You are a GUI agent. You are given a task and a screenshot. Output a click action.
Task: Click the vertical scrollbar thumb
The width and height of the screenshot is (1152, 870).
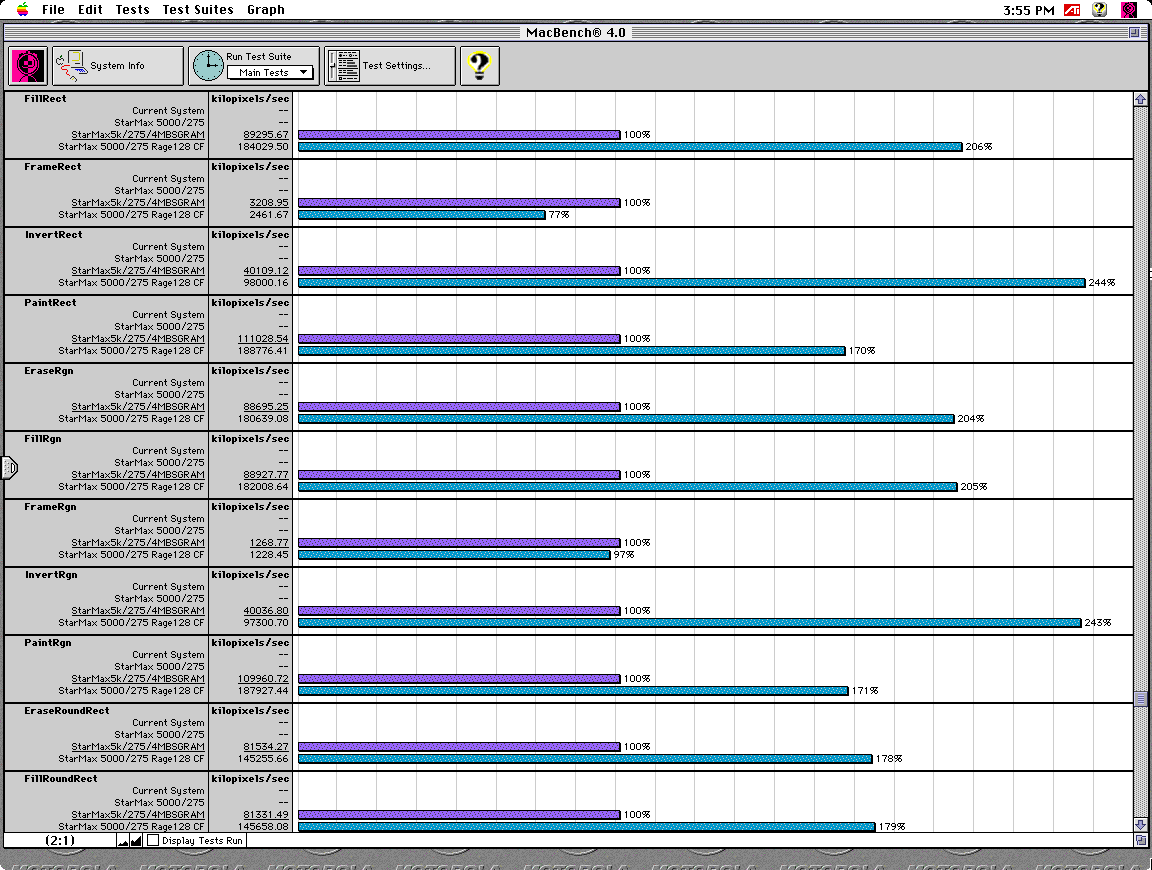pos(1140,699)
